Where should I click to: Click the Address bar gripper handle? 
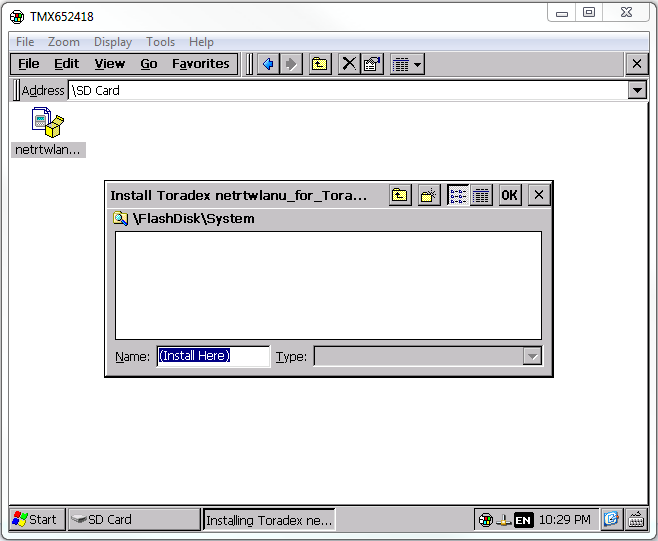[16, 90]
